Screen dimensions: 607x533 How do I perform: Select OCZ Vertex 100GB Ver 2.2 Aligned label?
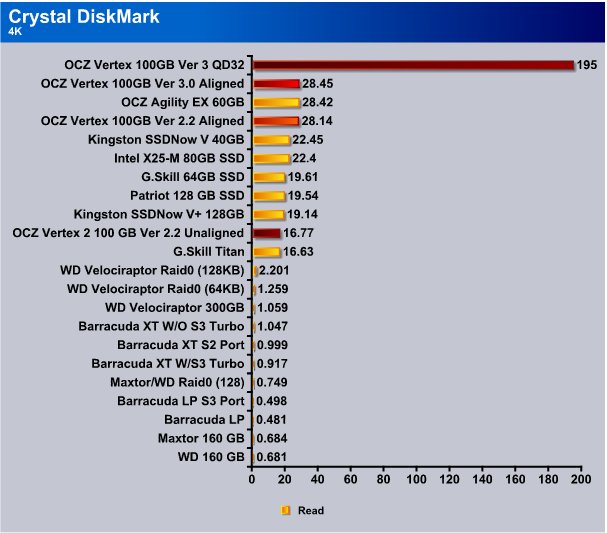[142, 121]
